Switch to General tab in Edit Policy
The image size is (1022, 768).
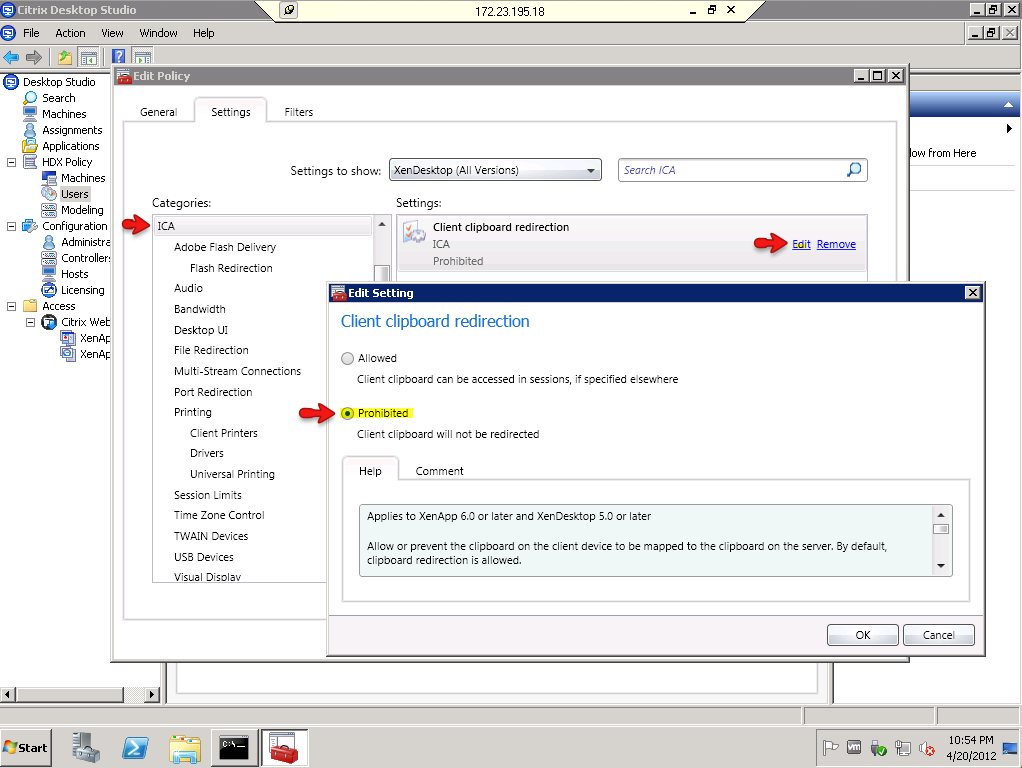[x=158, y=112]
